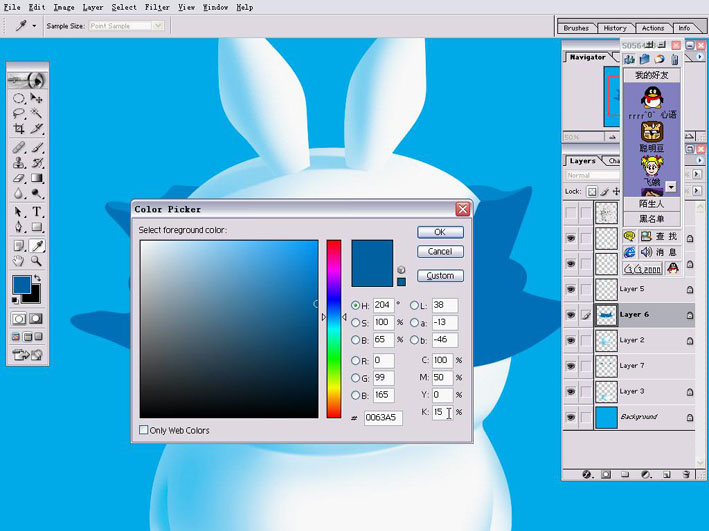Switch to the Actions tab
709x531 pixels.
tap(653, 28)
